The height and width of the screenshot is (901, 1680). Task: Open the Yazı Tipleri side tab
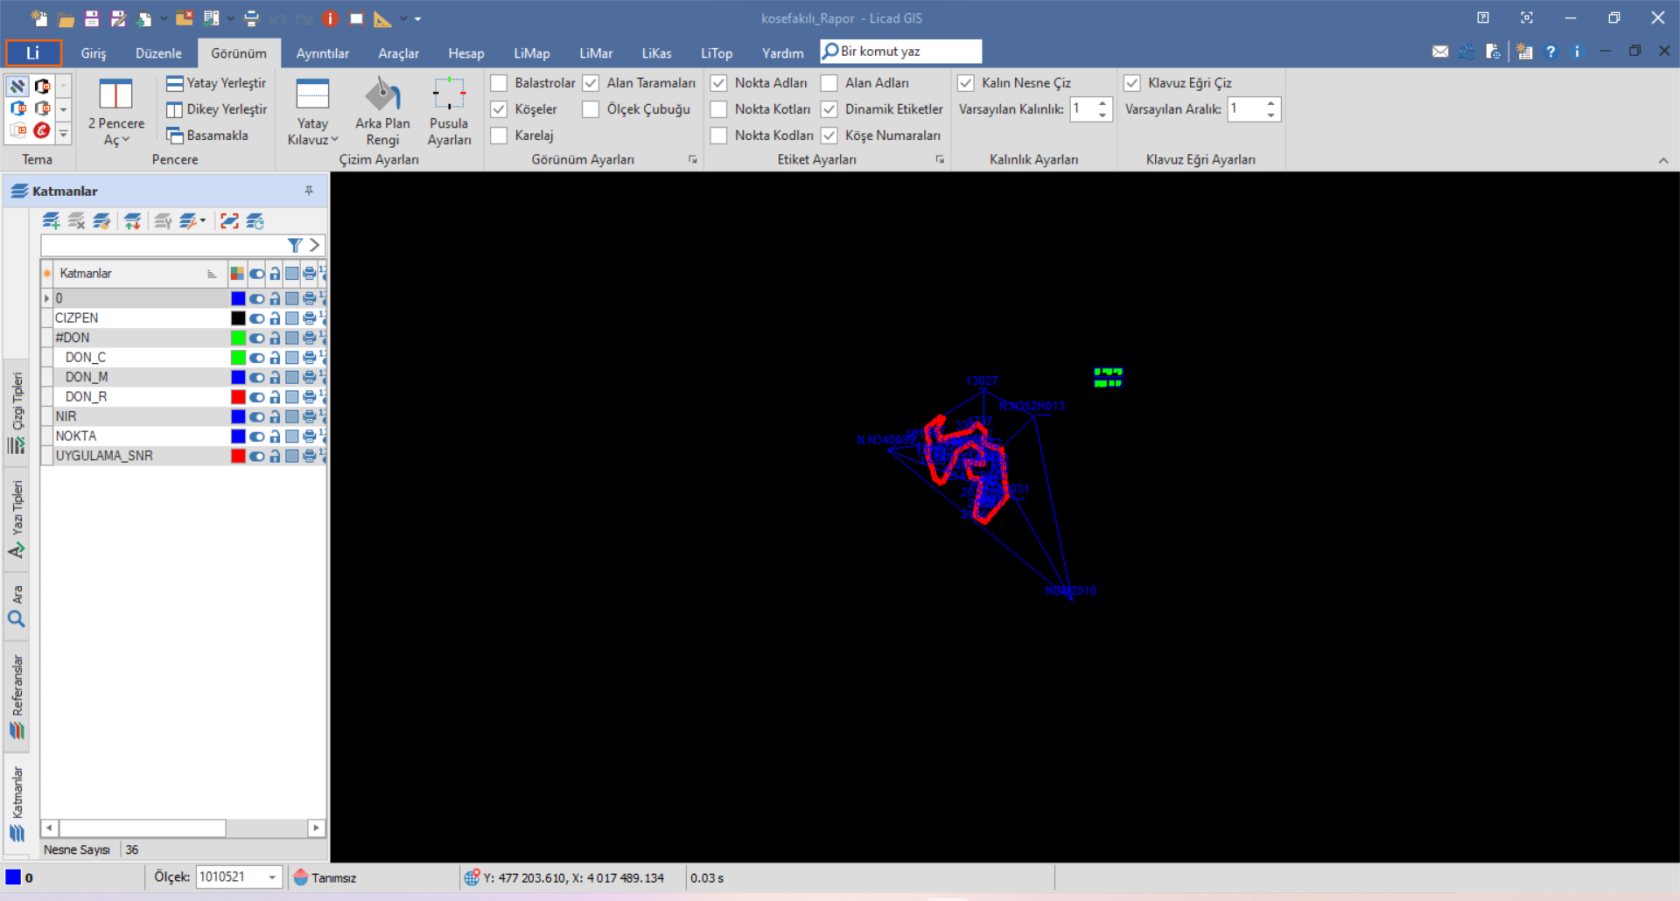pos(17,518)
